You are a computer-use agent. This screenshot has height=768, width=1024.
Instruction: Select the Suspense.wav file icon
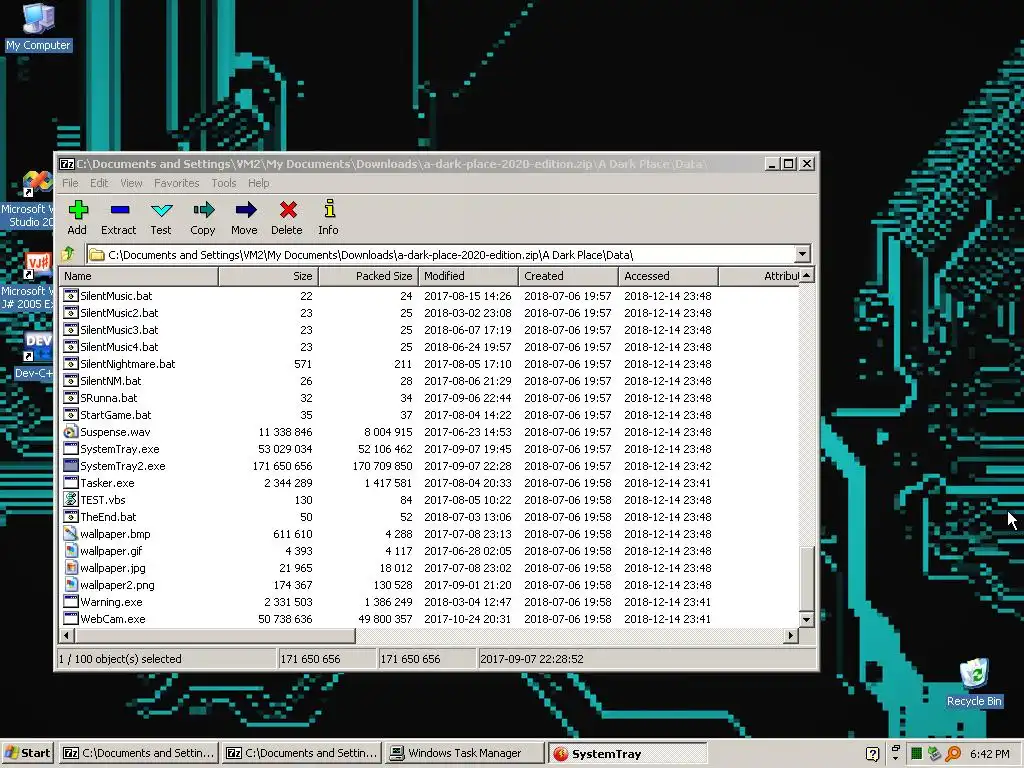tap(71, 432)
